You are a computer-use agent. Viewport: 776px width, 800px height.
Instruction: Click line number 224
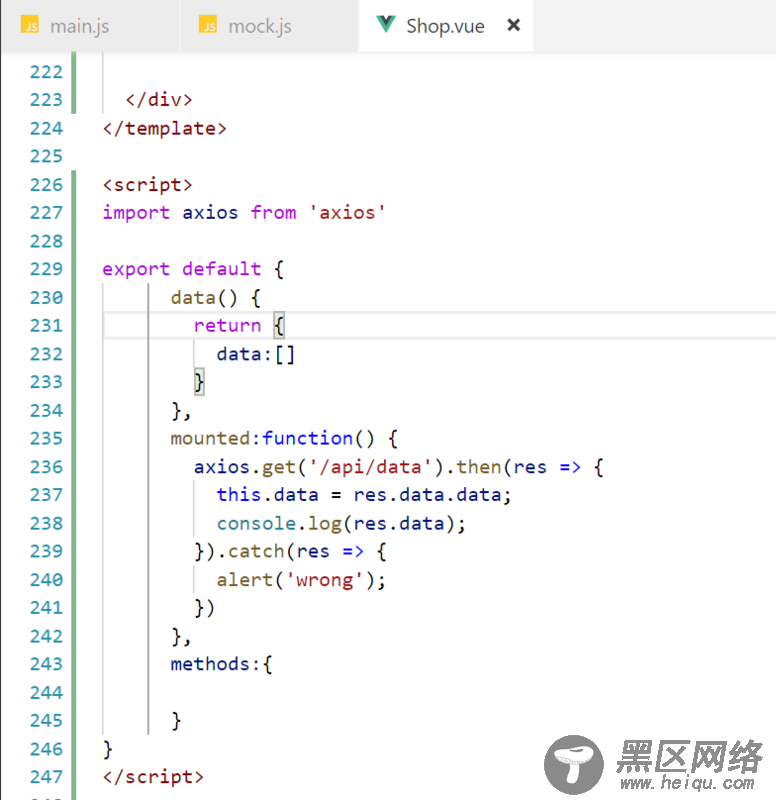click(x=46, y=128)
